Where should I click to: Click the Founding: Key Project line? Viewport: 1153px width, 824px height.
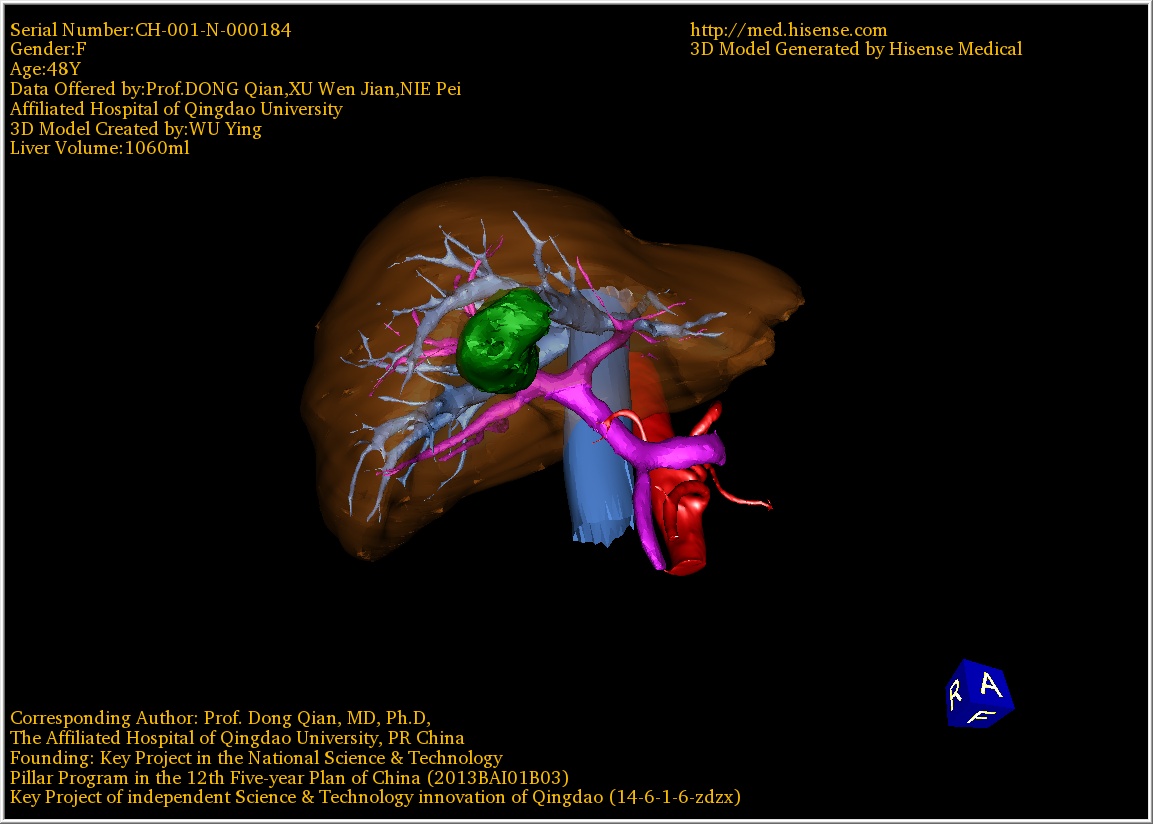tap(256, 758)
